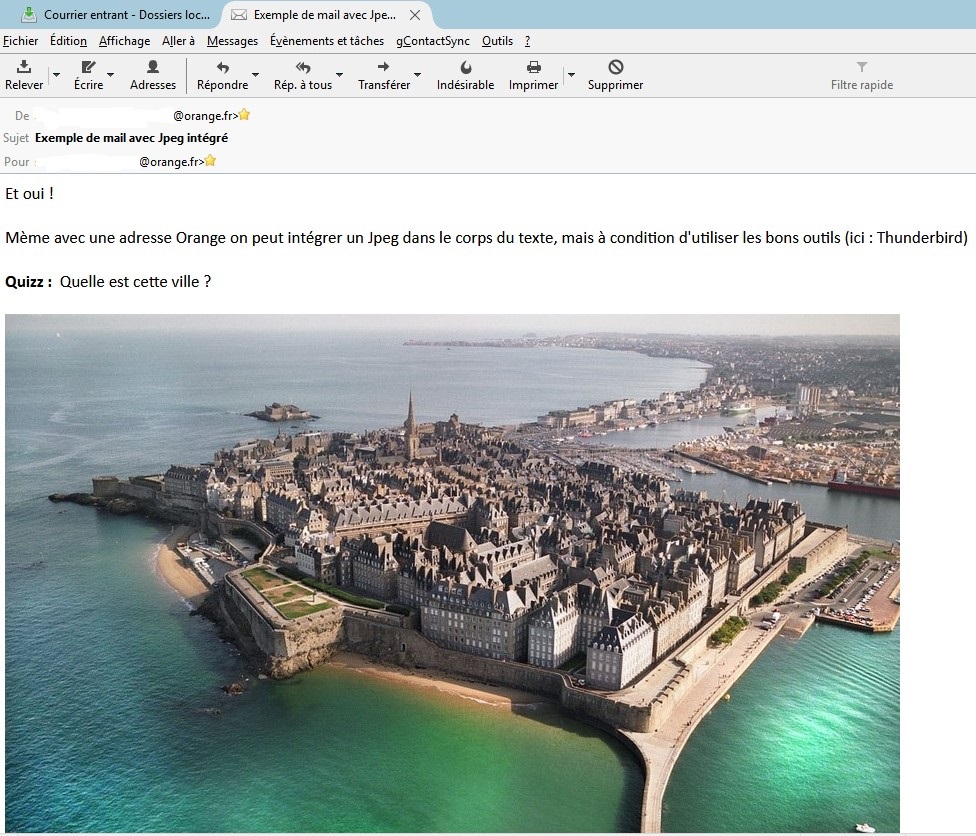Click Rép. à tous reply-all icon
This screenshot has height=836, width=976.
[x=303, y=68]
